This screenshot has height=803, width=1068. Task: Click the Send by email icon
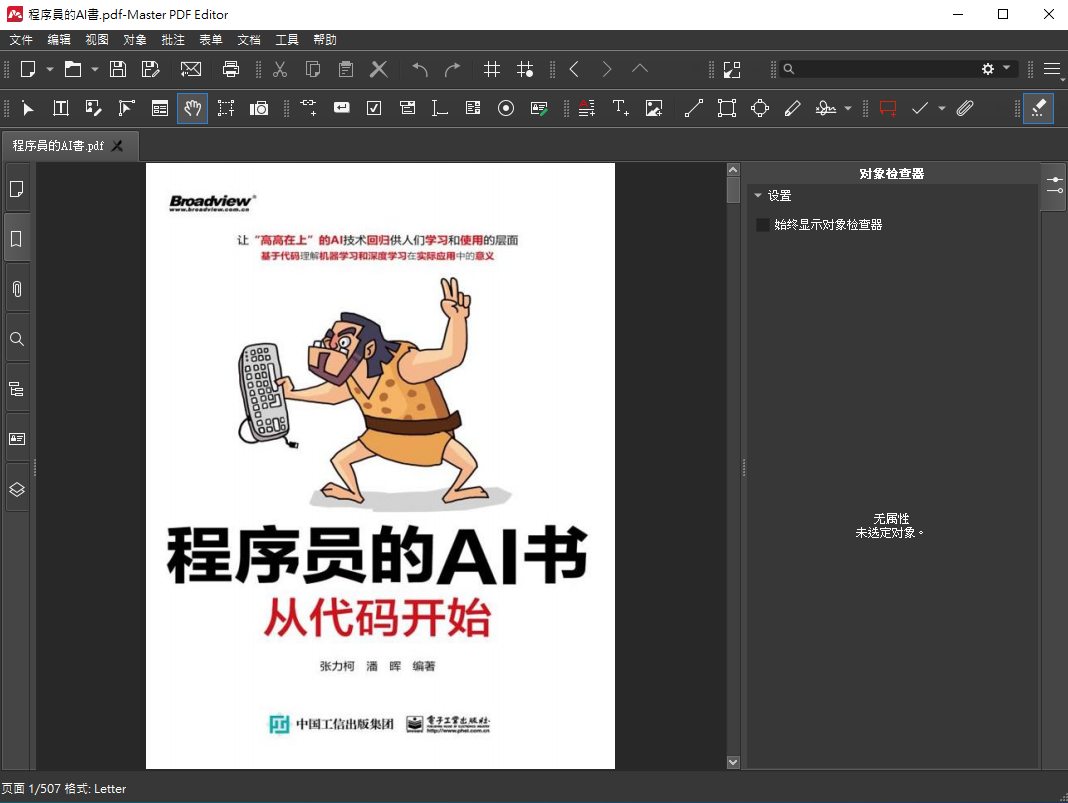(190, 69)
